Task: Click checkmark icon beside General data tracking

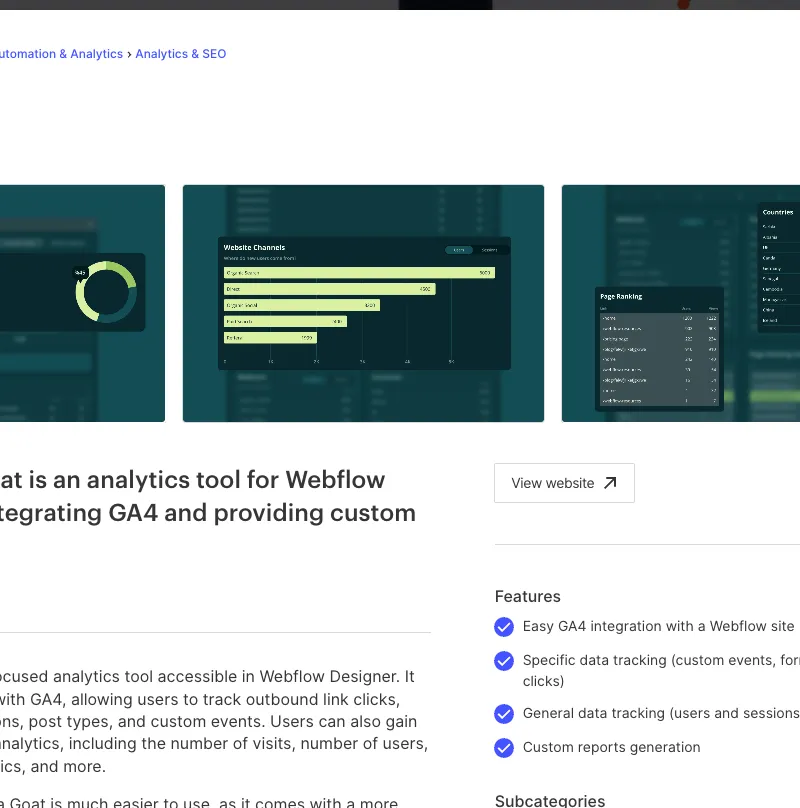Action: click(504, 714)
